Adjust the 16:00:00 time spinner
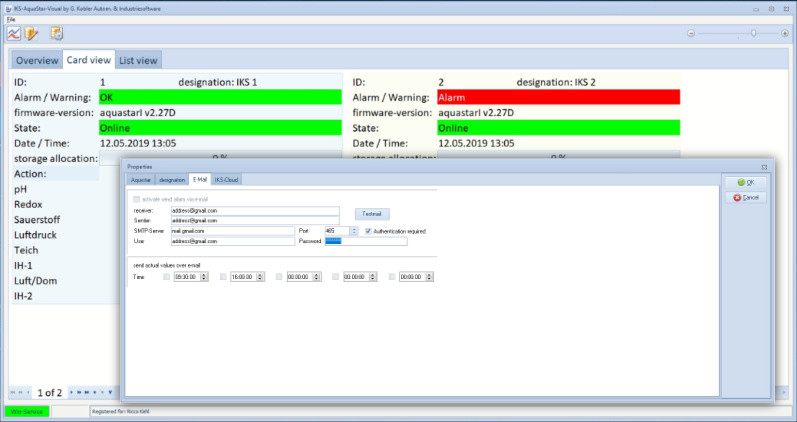The height and width of the screenshot is (422, 797). coord(260,276)
